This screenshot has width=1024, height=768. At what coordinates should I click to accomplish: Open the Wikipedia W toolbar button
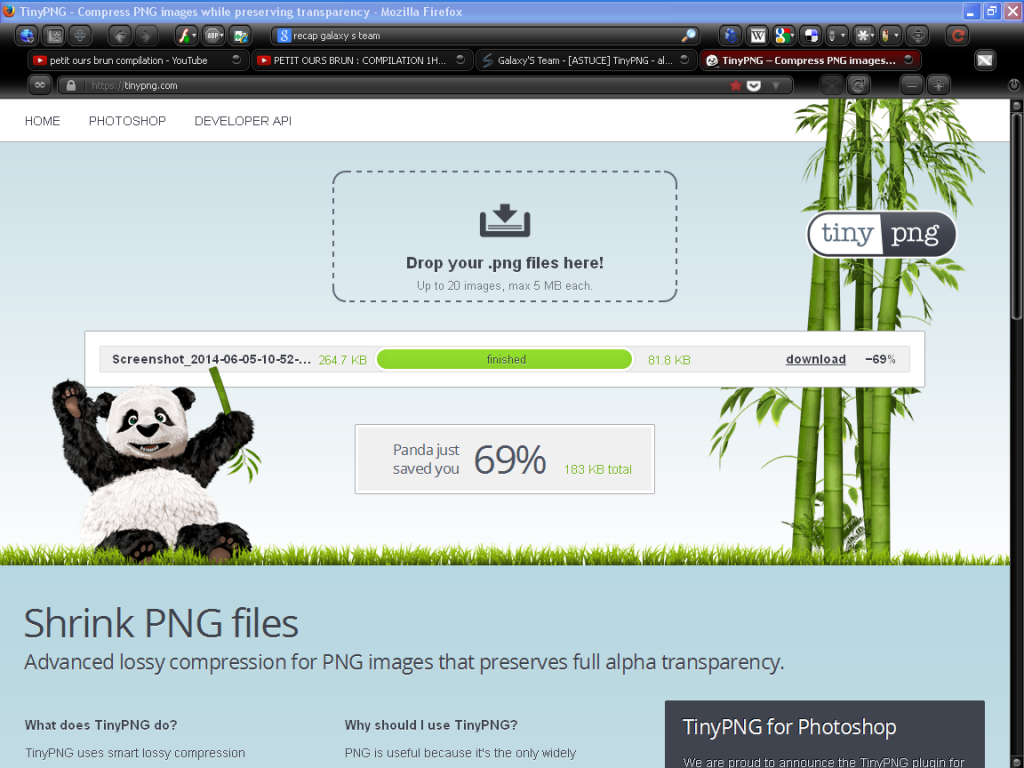coord(758,36)
